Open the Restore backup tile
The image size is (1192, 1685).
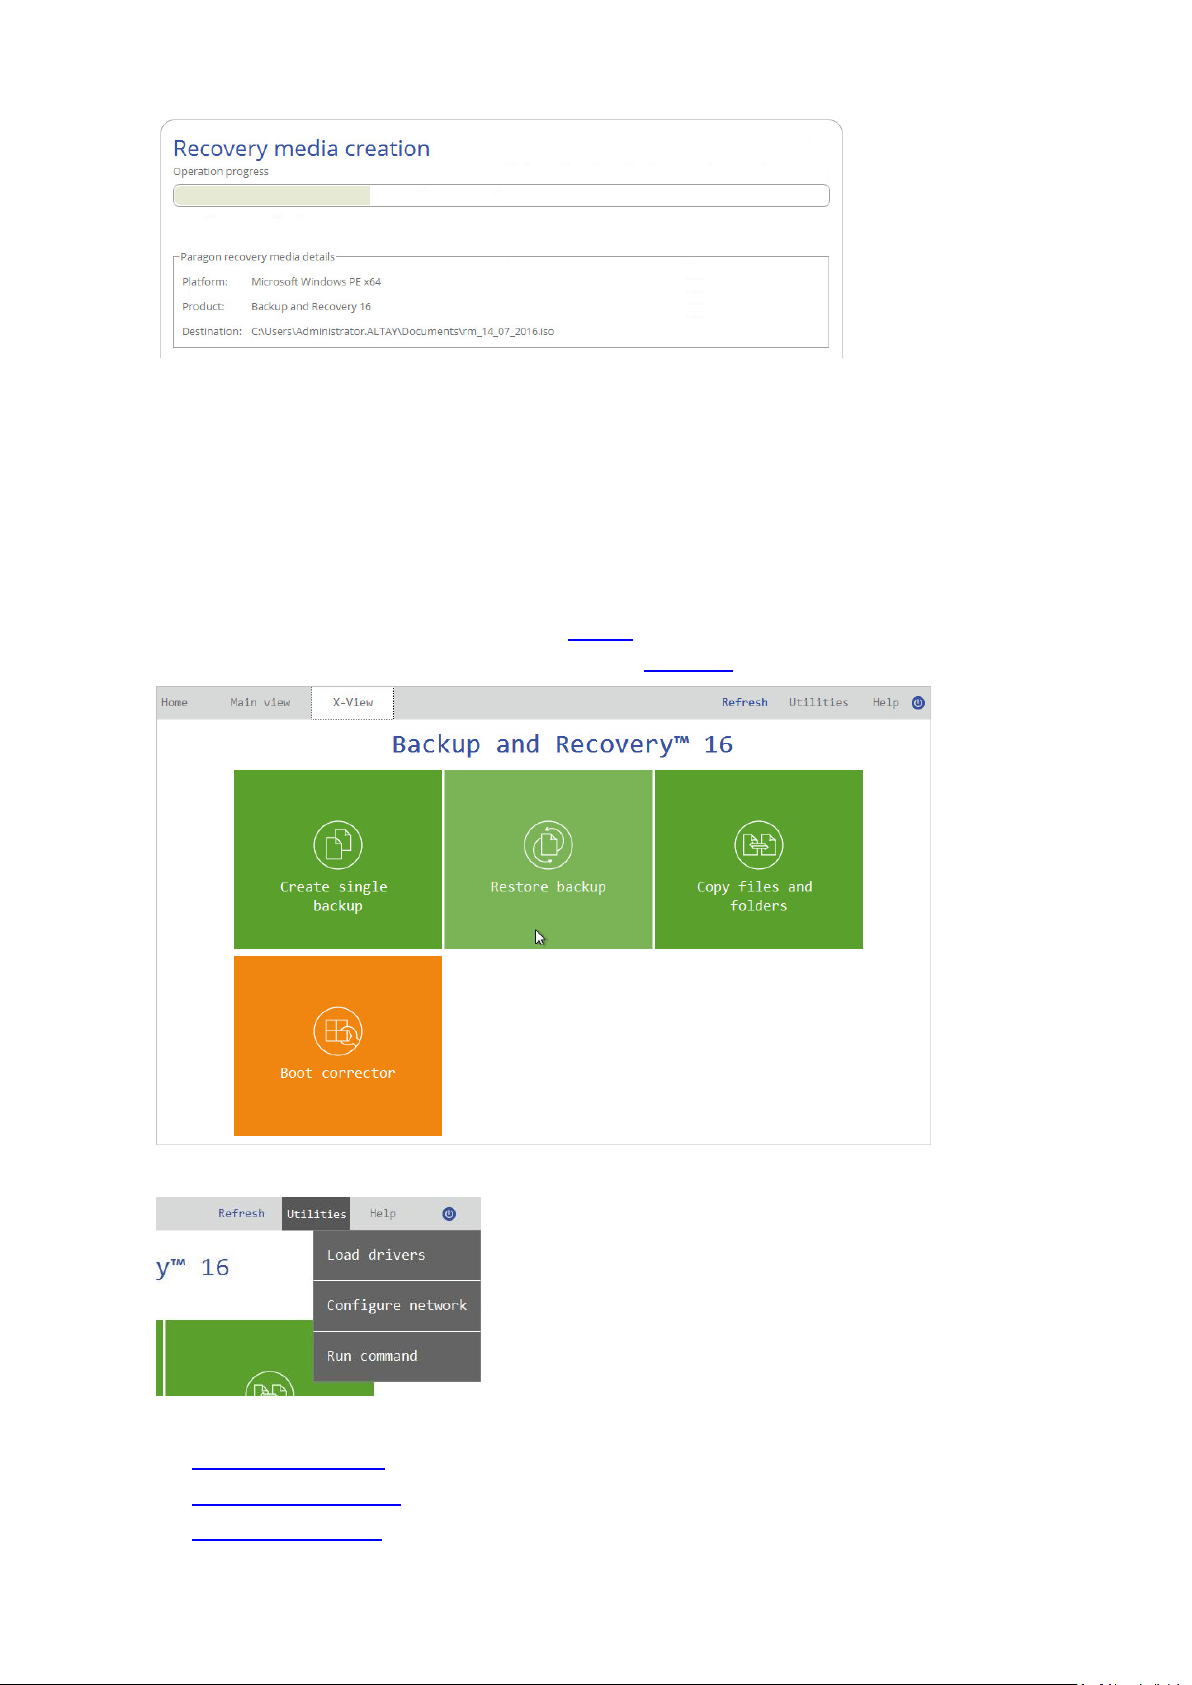[x=548, y=859]
